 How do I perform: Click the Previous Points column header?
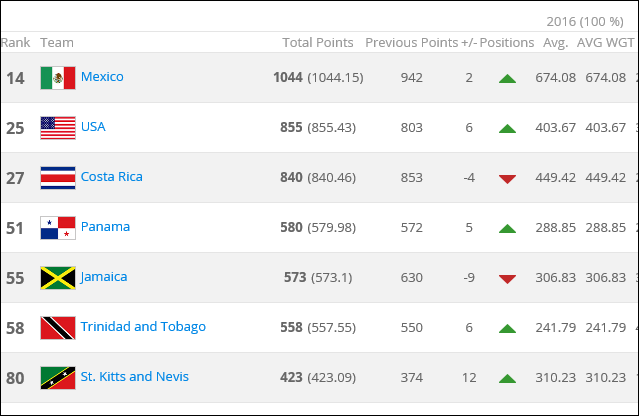(412, 42)
